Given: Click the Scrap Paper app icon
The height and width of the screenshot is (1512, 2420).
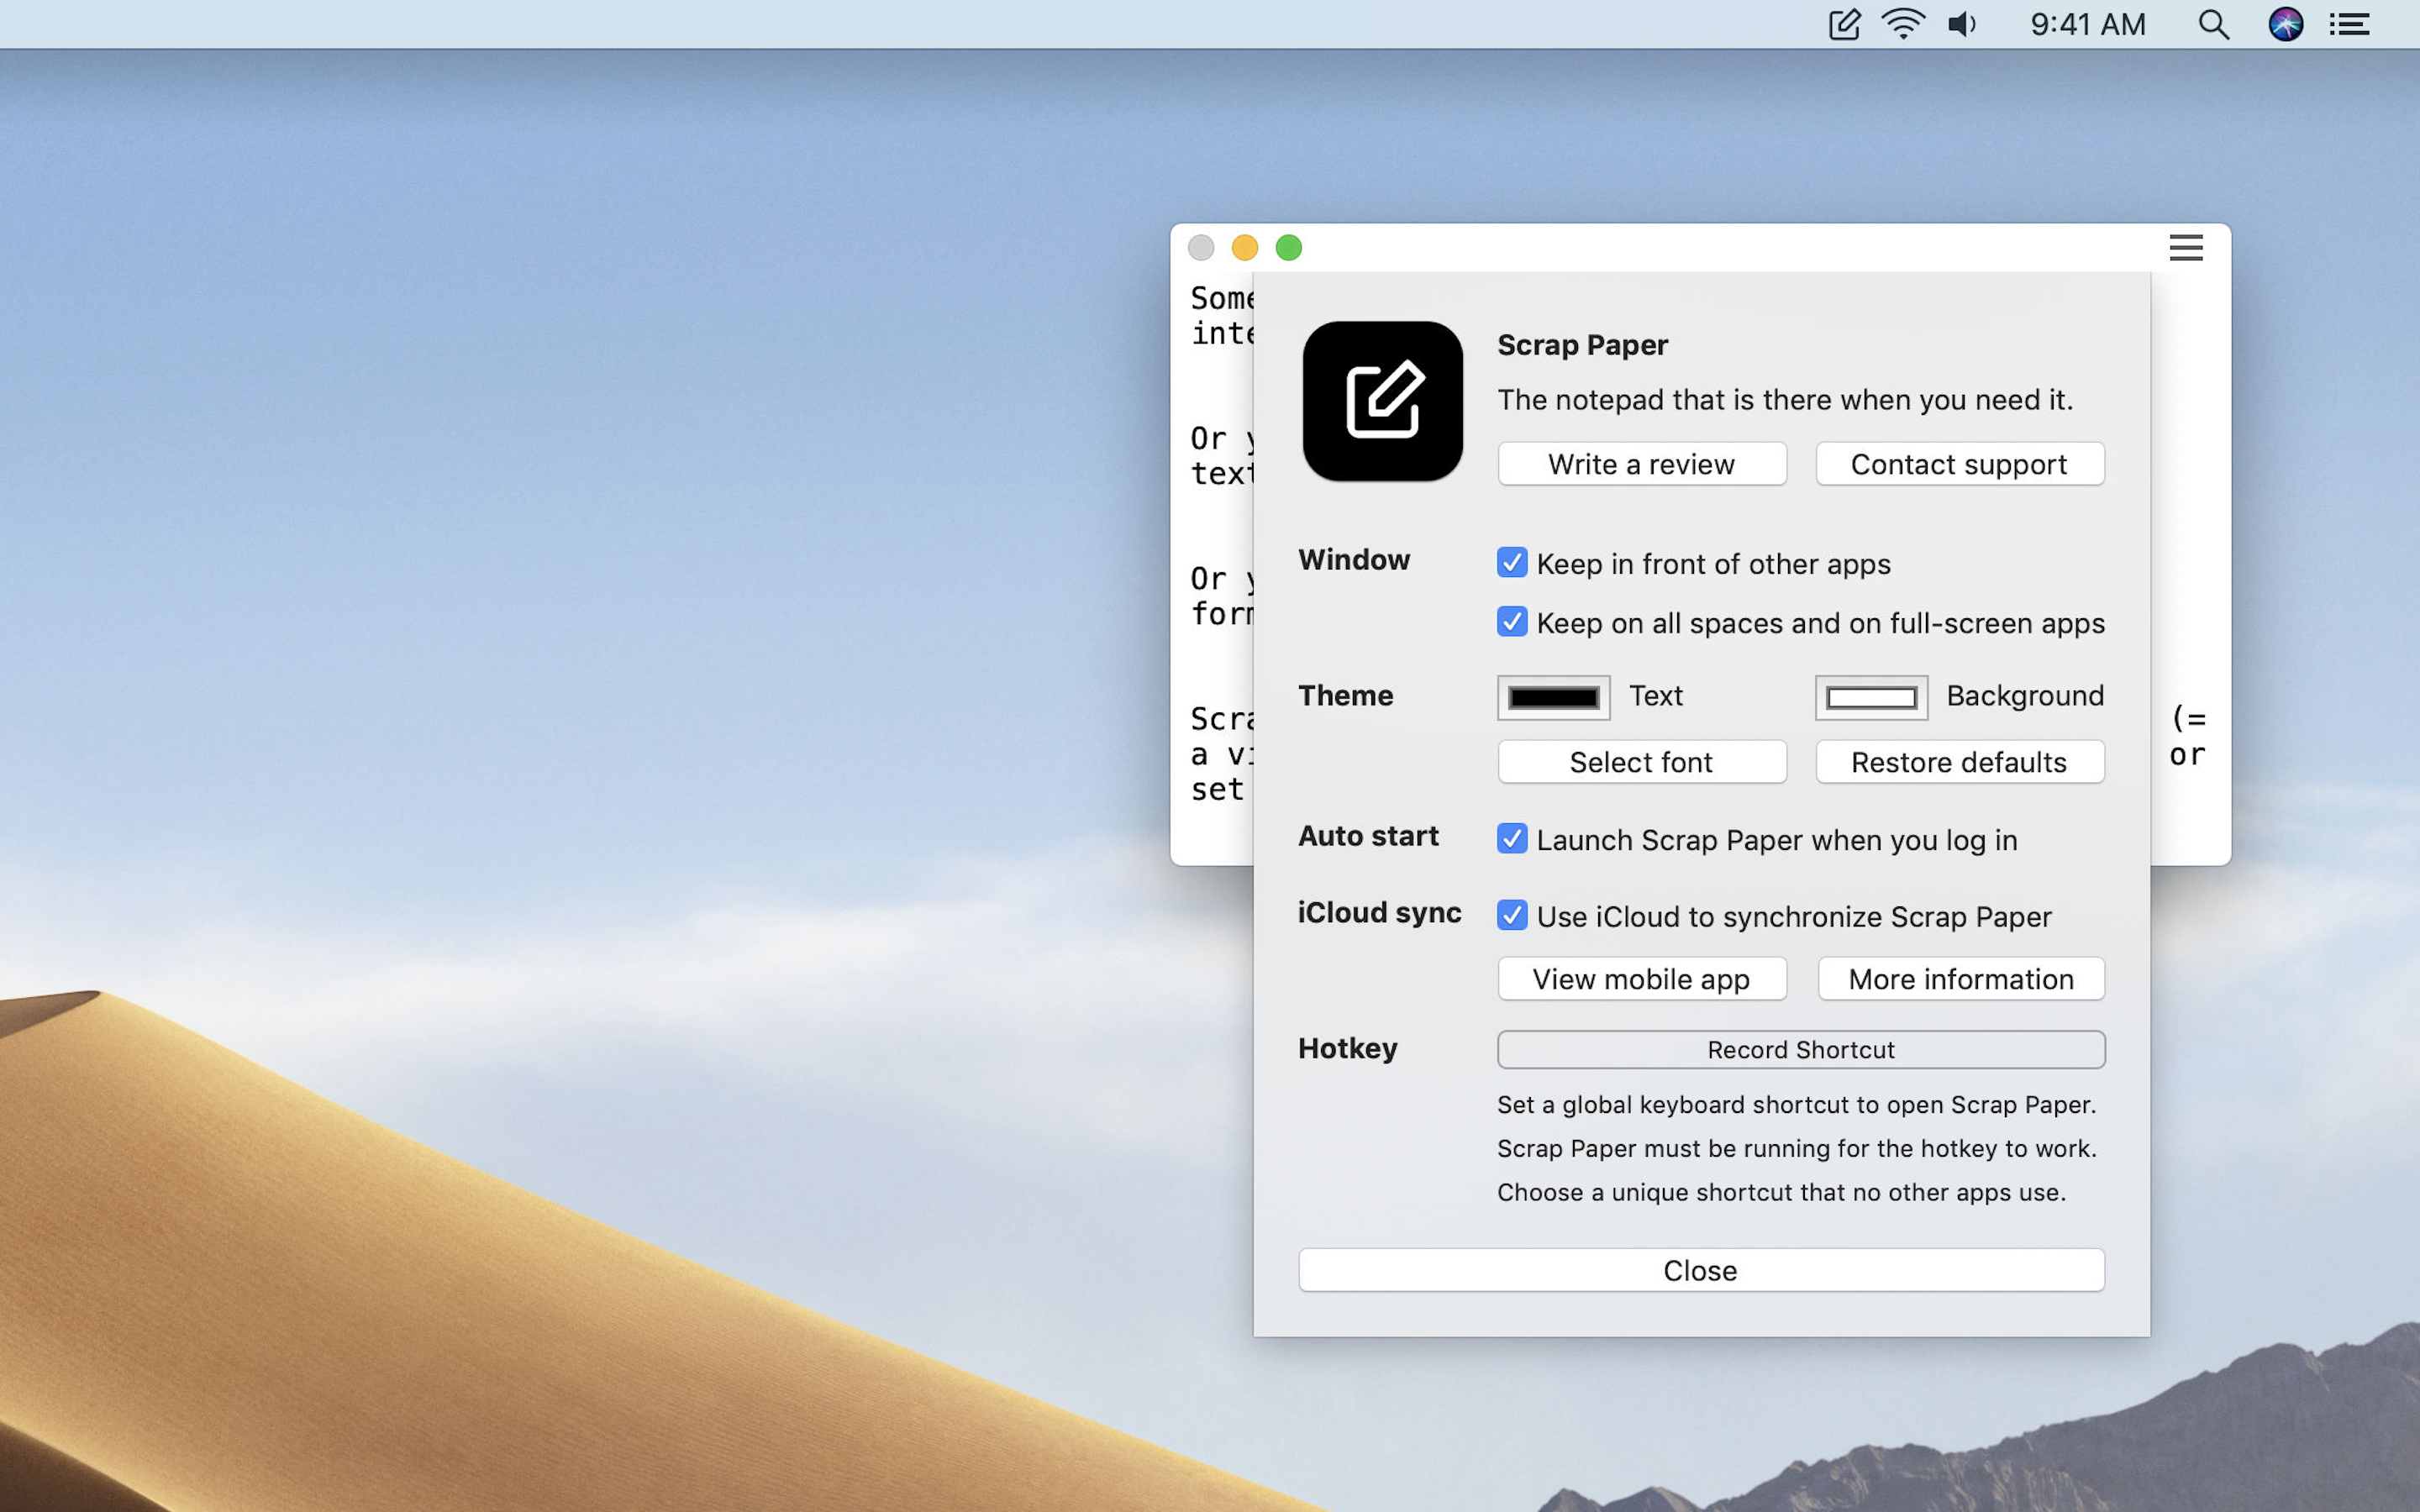Looking at the screenshot, I should (x=1382, y=401).
